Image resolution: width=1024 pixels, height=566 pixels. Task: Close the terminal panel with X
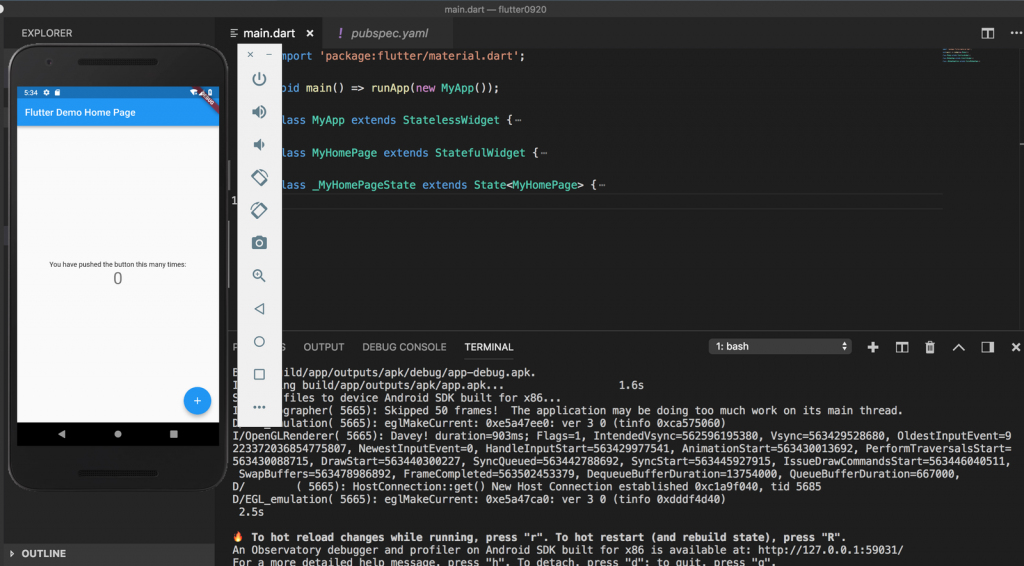(1016, 347)
